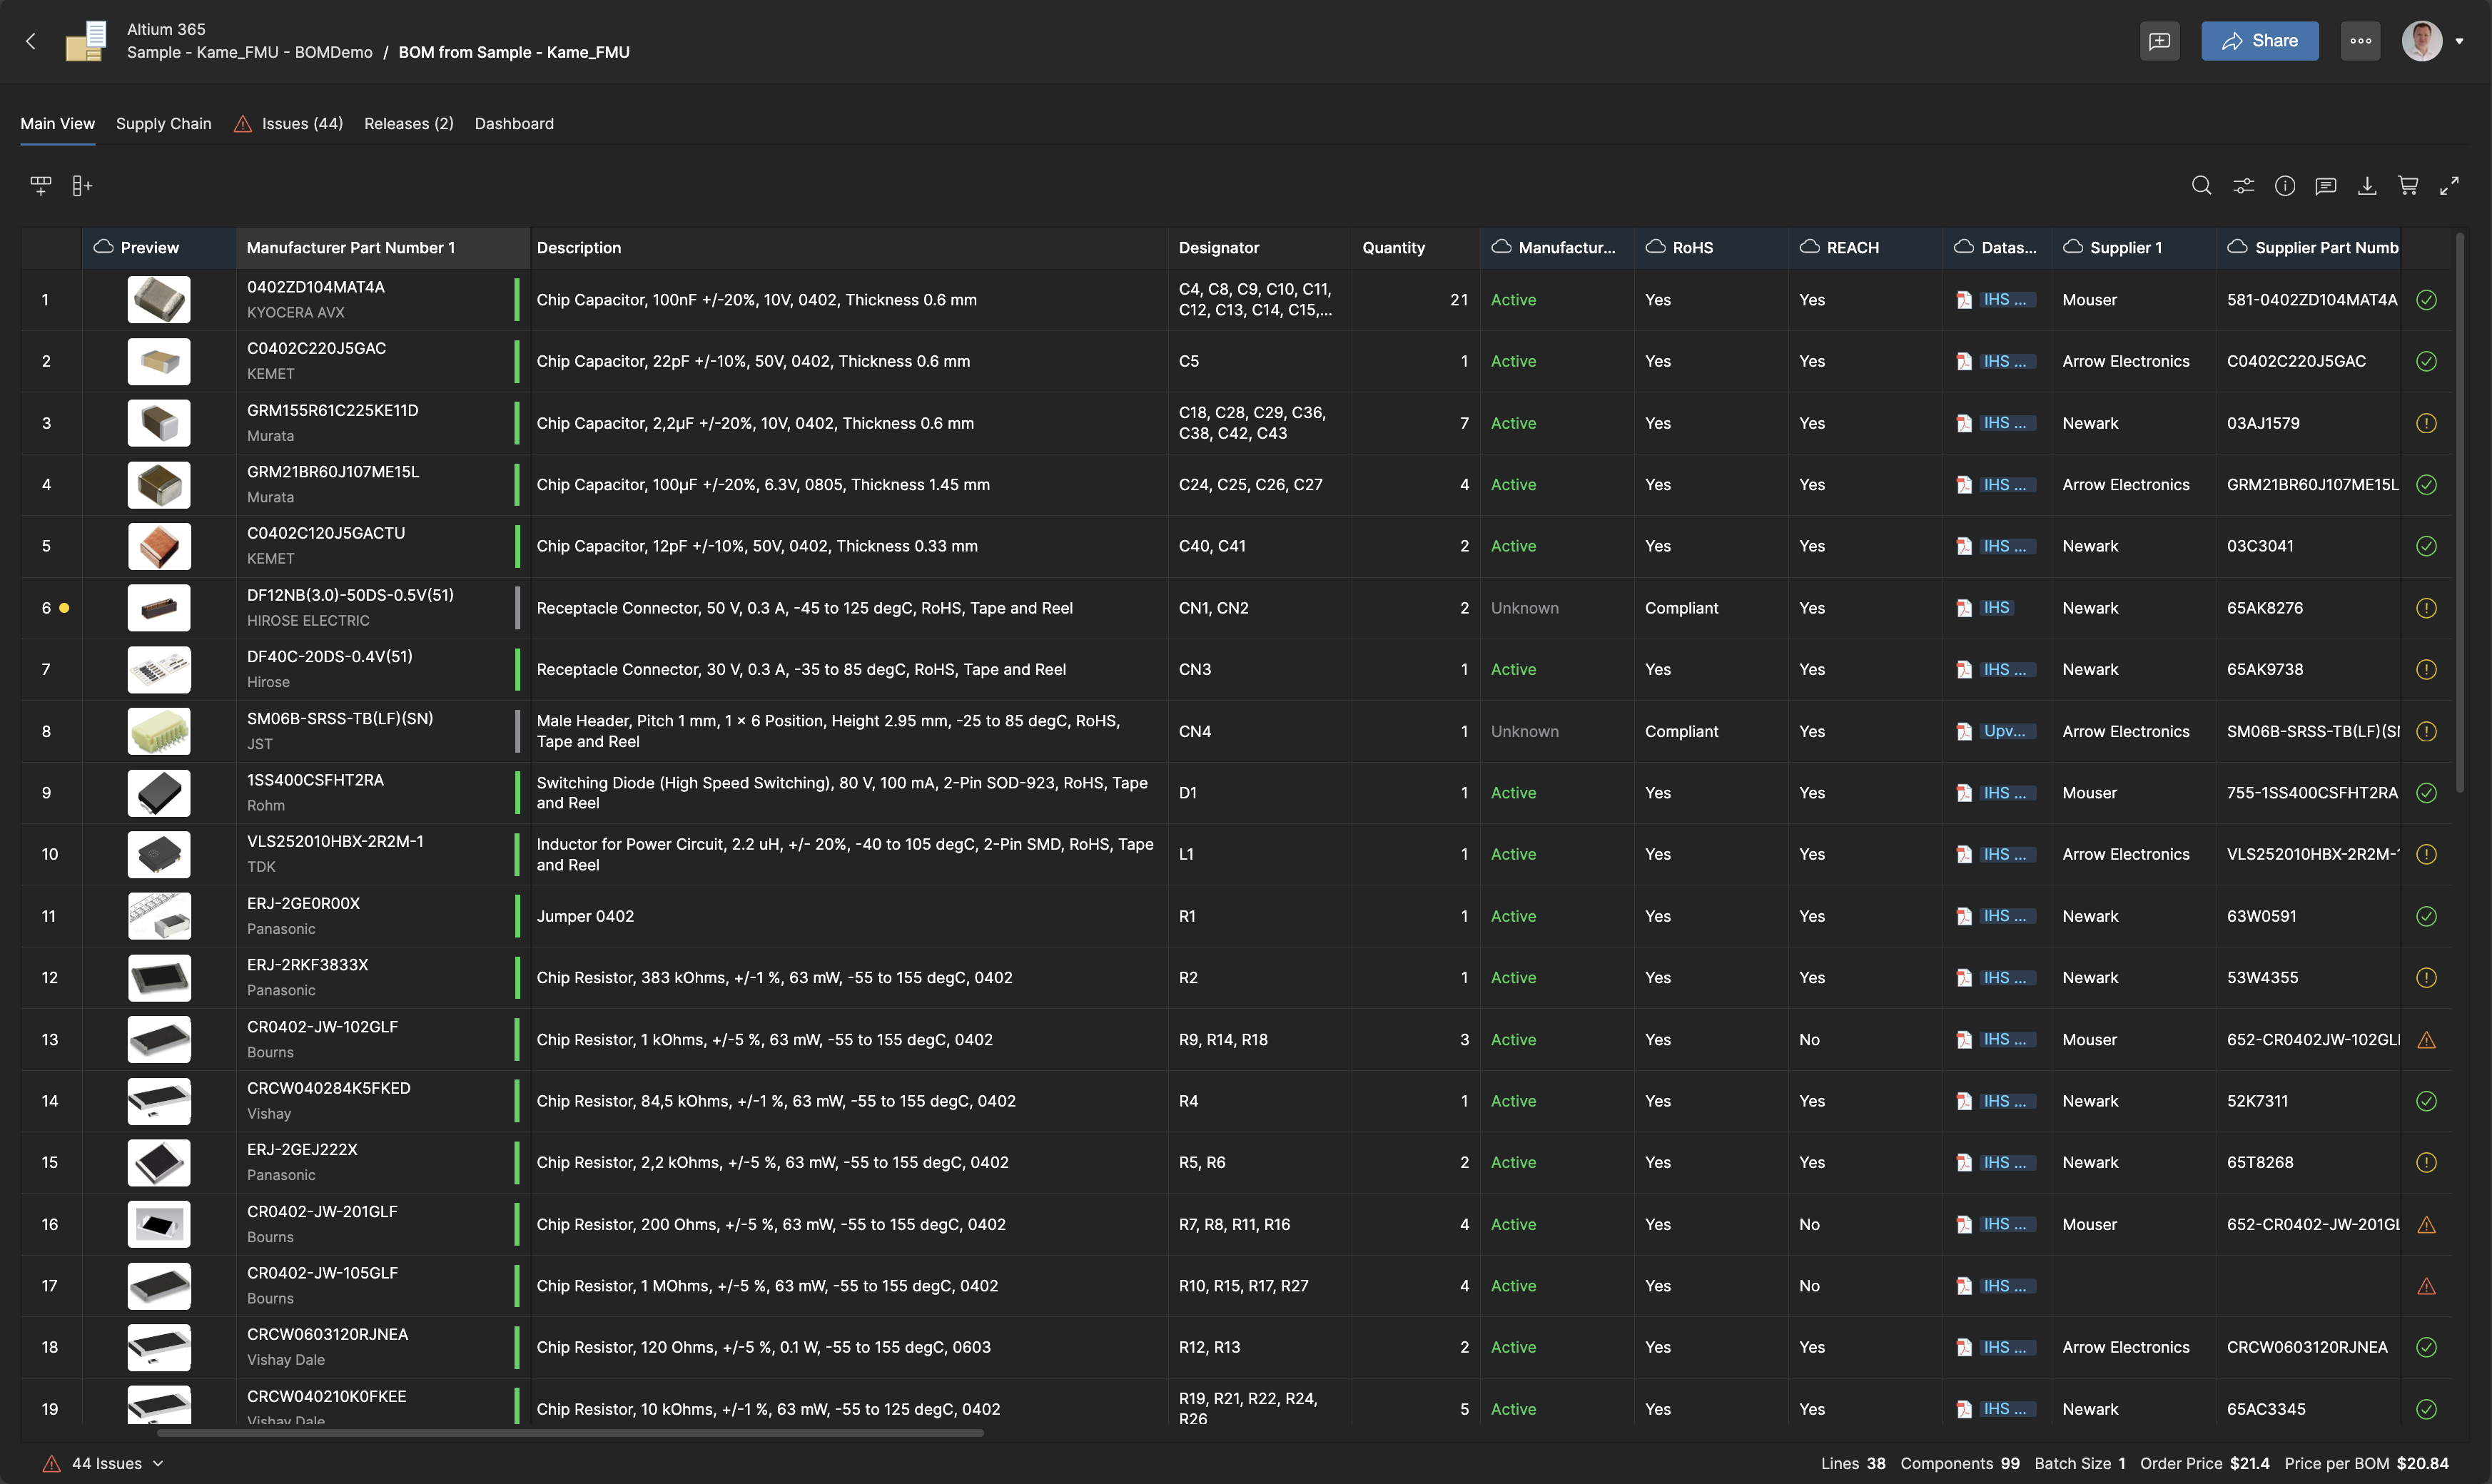Click the search magnifier icon in toolbar
2492x1484 pixels.
coord(2201,186)
